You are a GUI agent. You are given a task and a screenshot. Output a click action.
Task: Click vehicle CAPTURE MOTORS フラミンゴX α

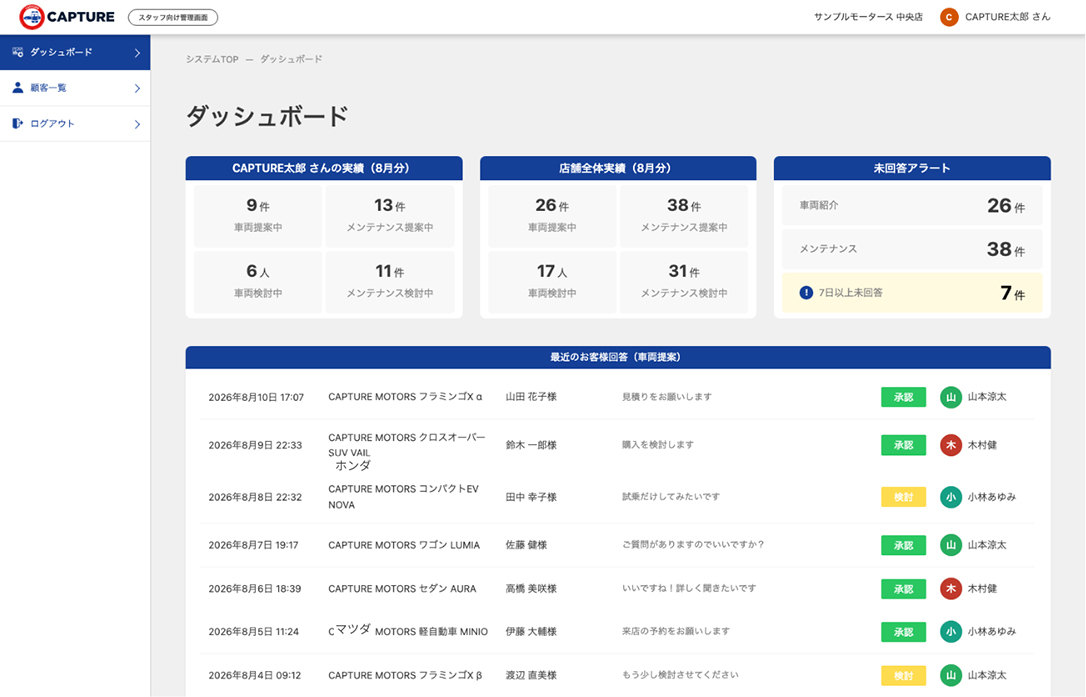coord(405,397)
